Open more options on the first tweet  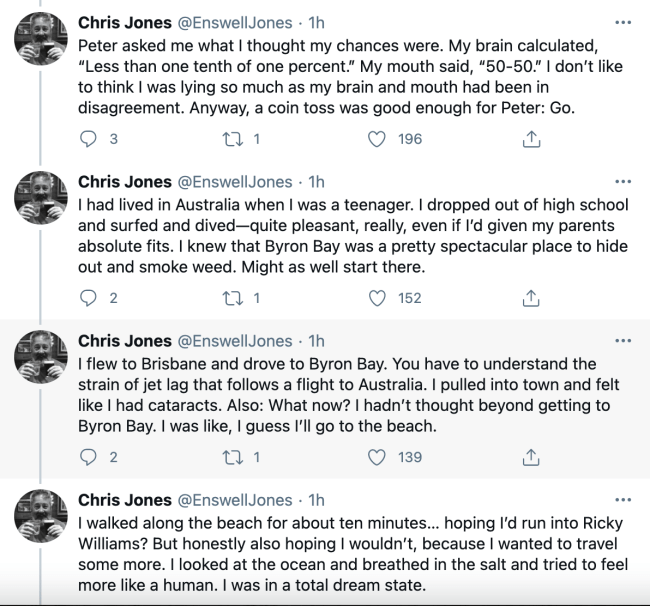[x=623, y=22]
